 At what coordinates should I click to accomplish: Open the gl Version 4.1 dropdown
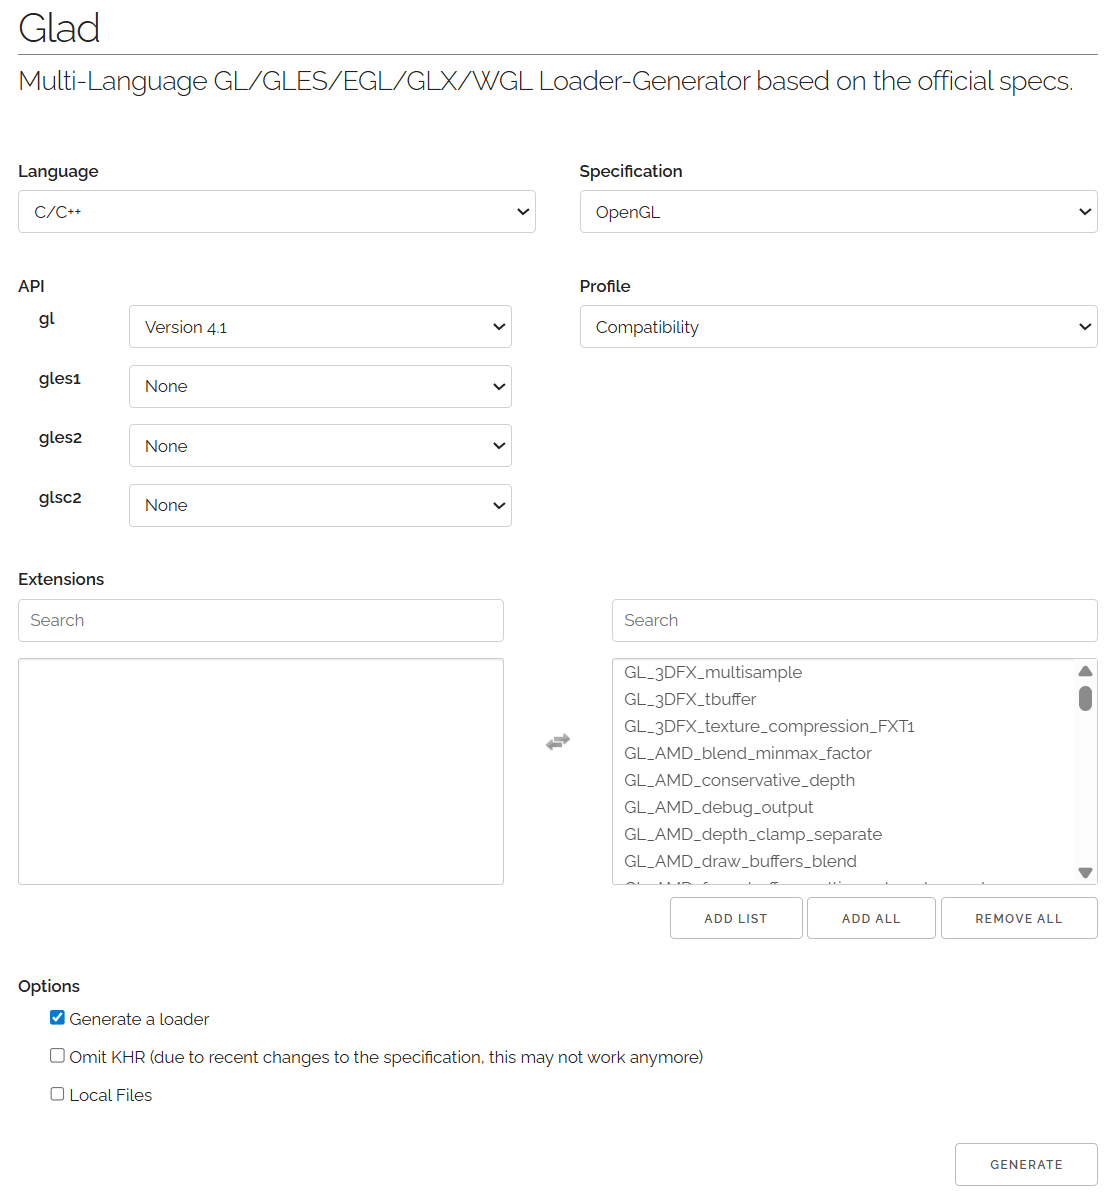point(320,327)
